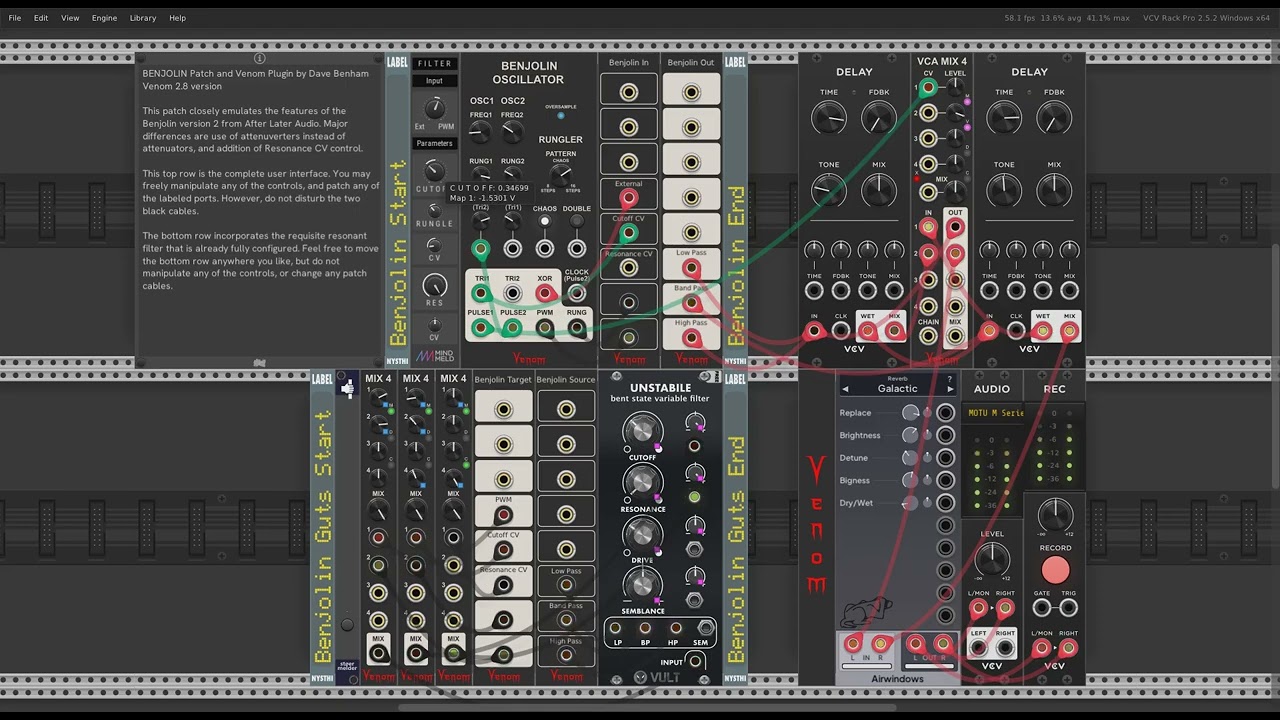
Task: Click the Resonance CV port in Benjolin In
Action: tap(628, 268)
